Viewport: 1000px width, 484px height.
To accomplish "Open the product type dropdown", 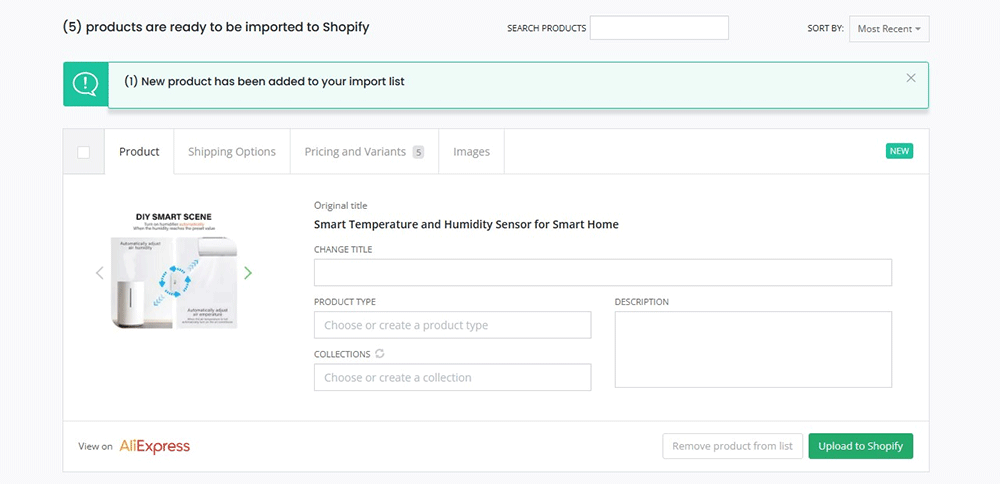I will click(x=452, y=325).
